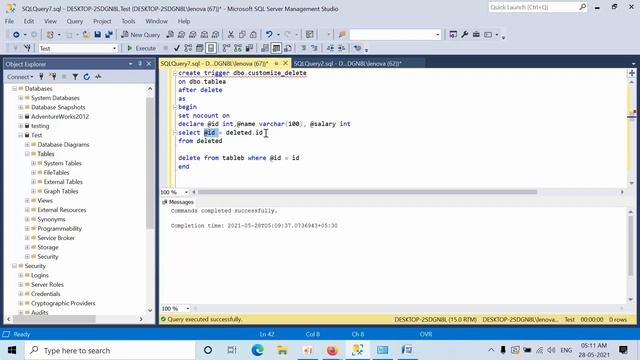Click Uncomment selected lines icon
This screenshot has width=640, height=360.
314,48
